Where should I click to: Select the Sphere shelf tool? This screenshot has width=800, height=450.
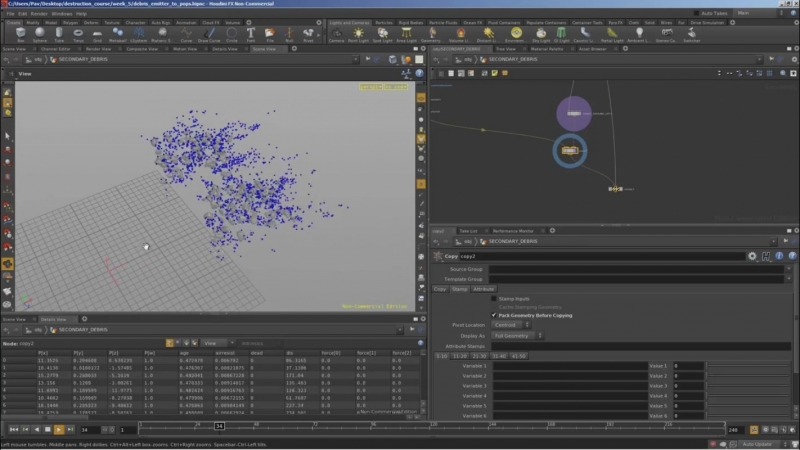click(39, 34)
